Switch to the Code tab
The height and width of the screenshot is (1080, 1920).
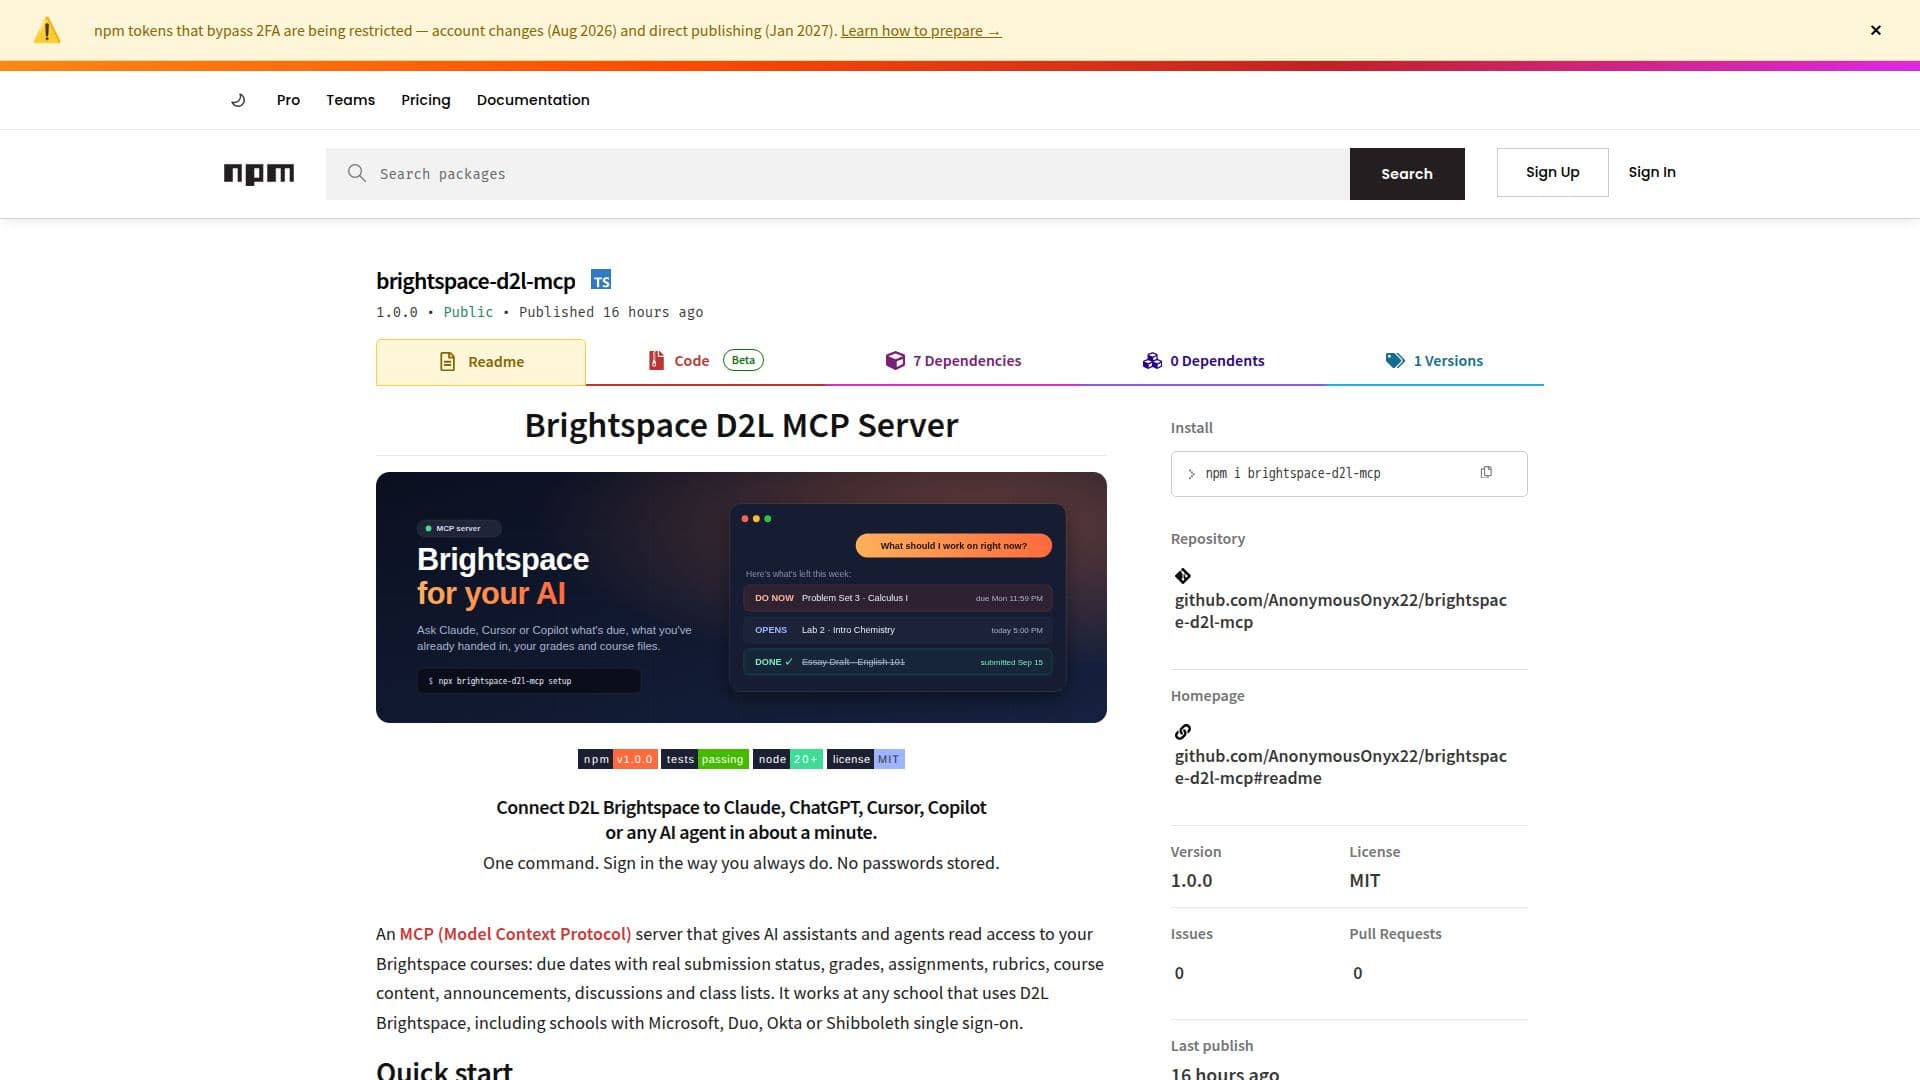click(705, 361)
